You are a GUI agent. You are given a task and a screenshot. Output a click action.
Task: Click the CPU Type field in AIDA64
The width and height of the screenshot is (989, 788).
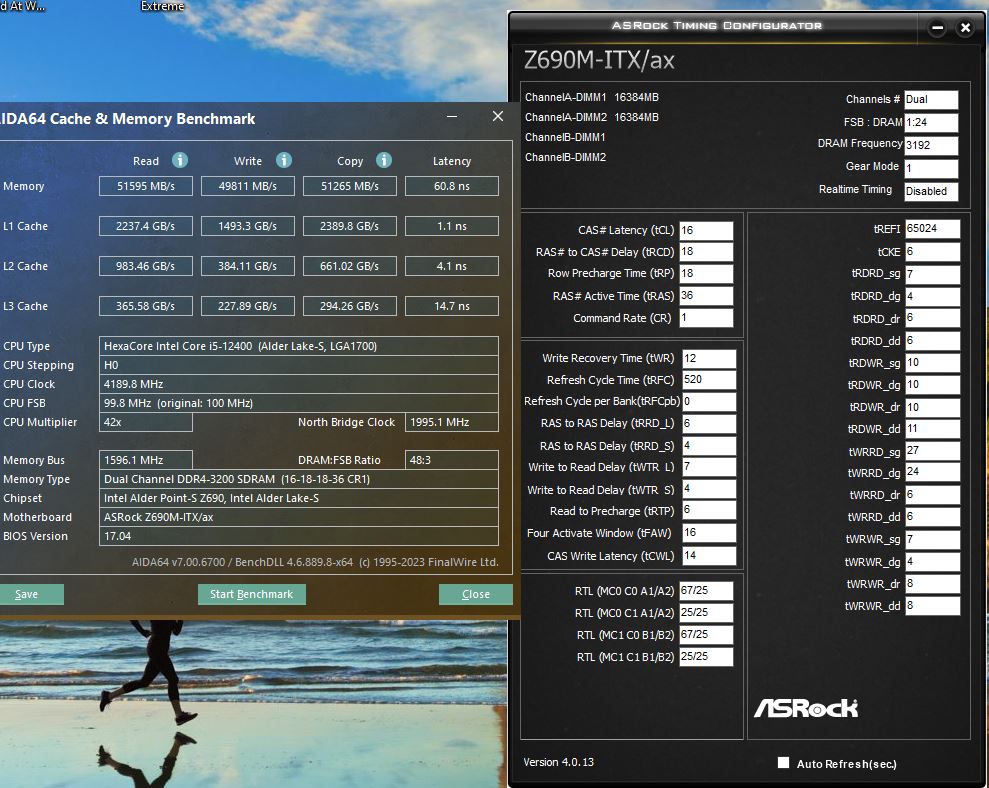point(299,346)
